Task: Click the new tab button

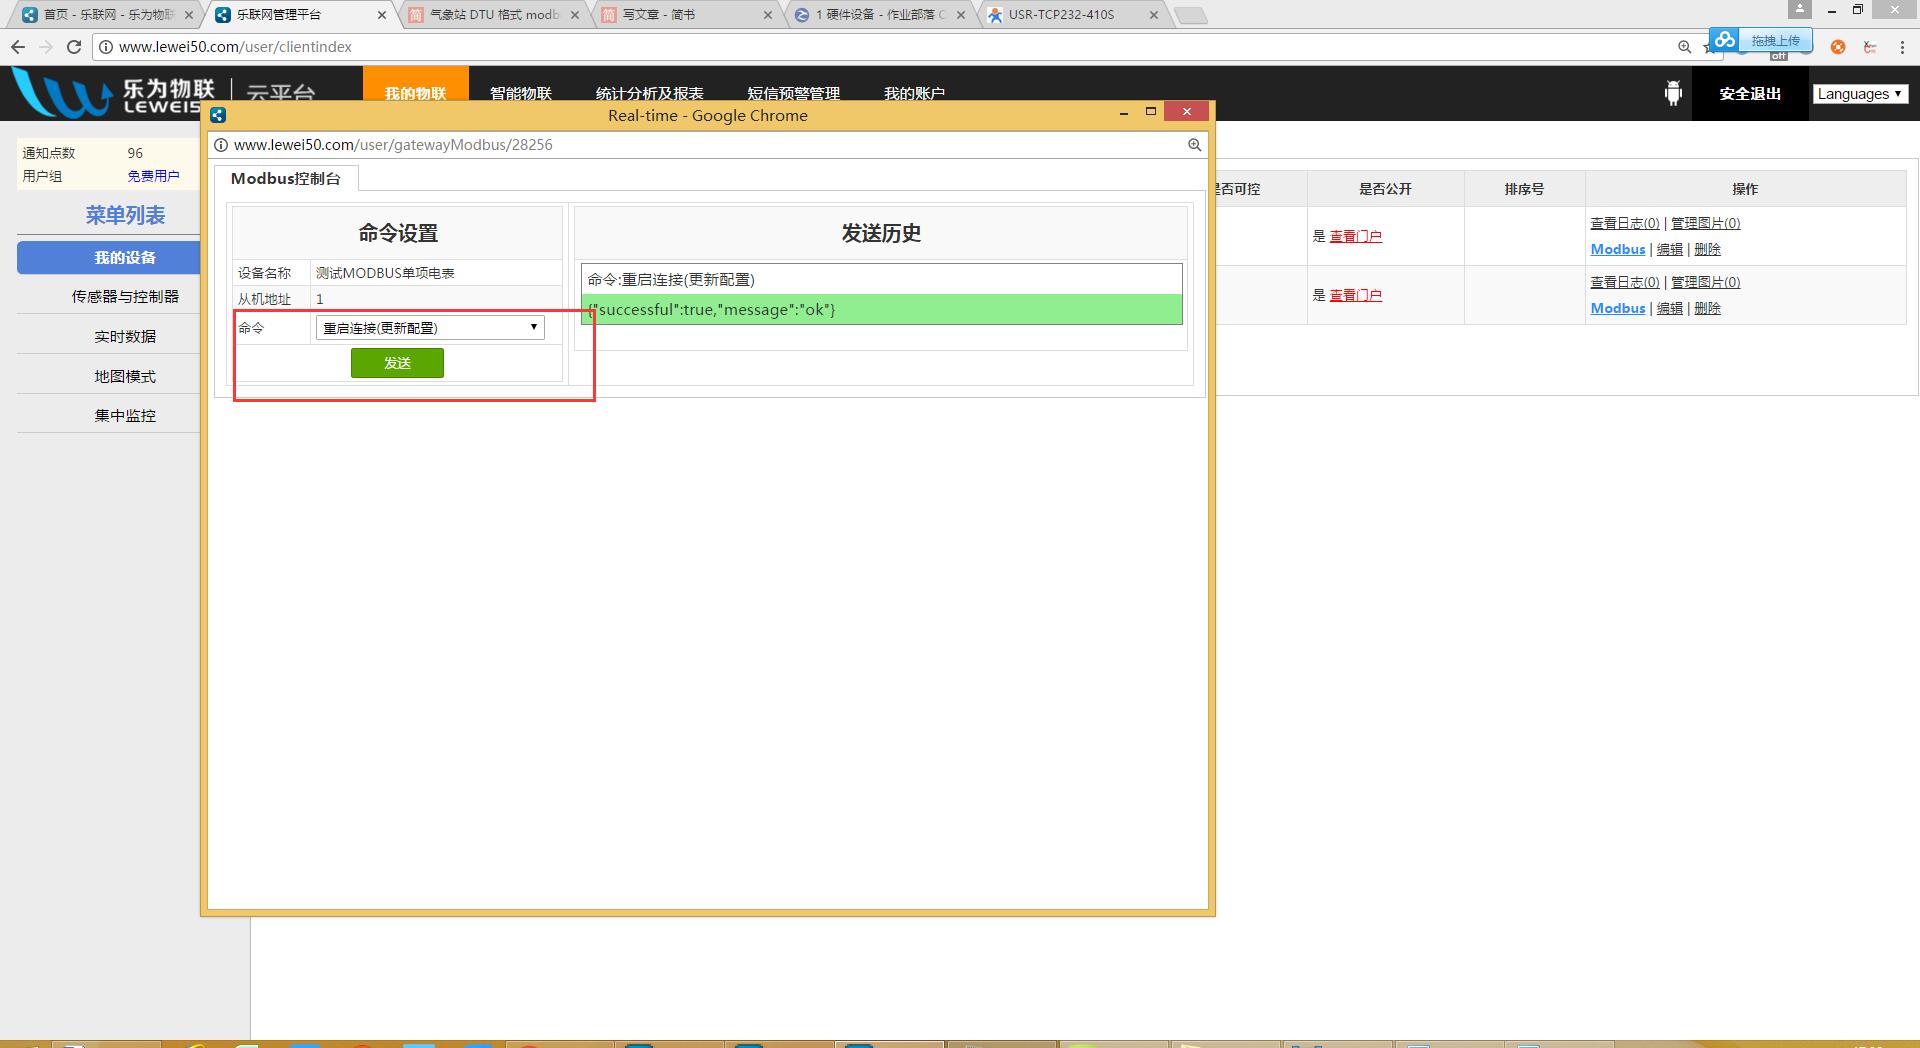Action: 1190,15
